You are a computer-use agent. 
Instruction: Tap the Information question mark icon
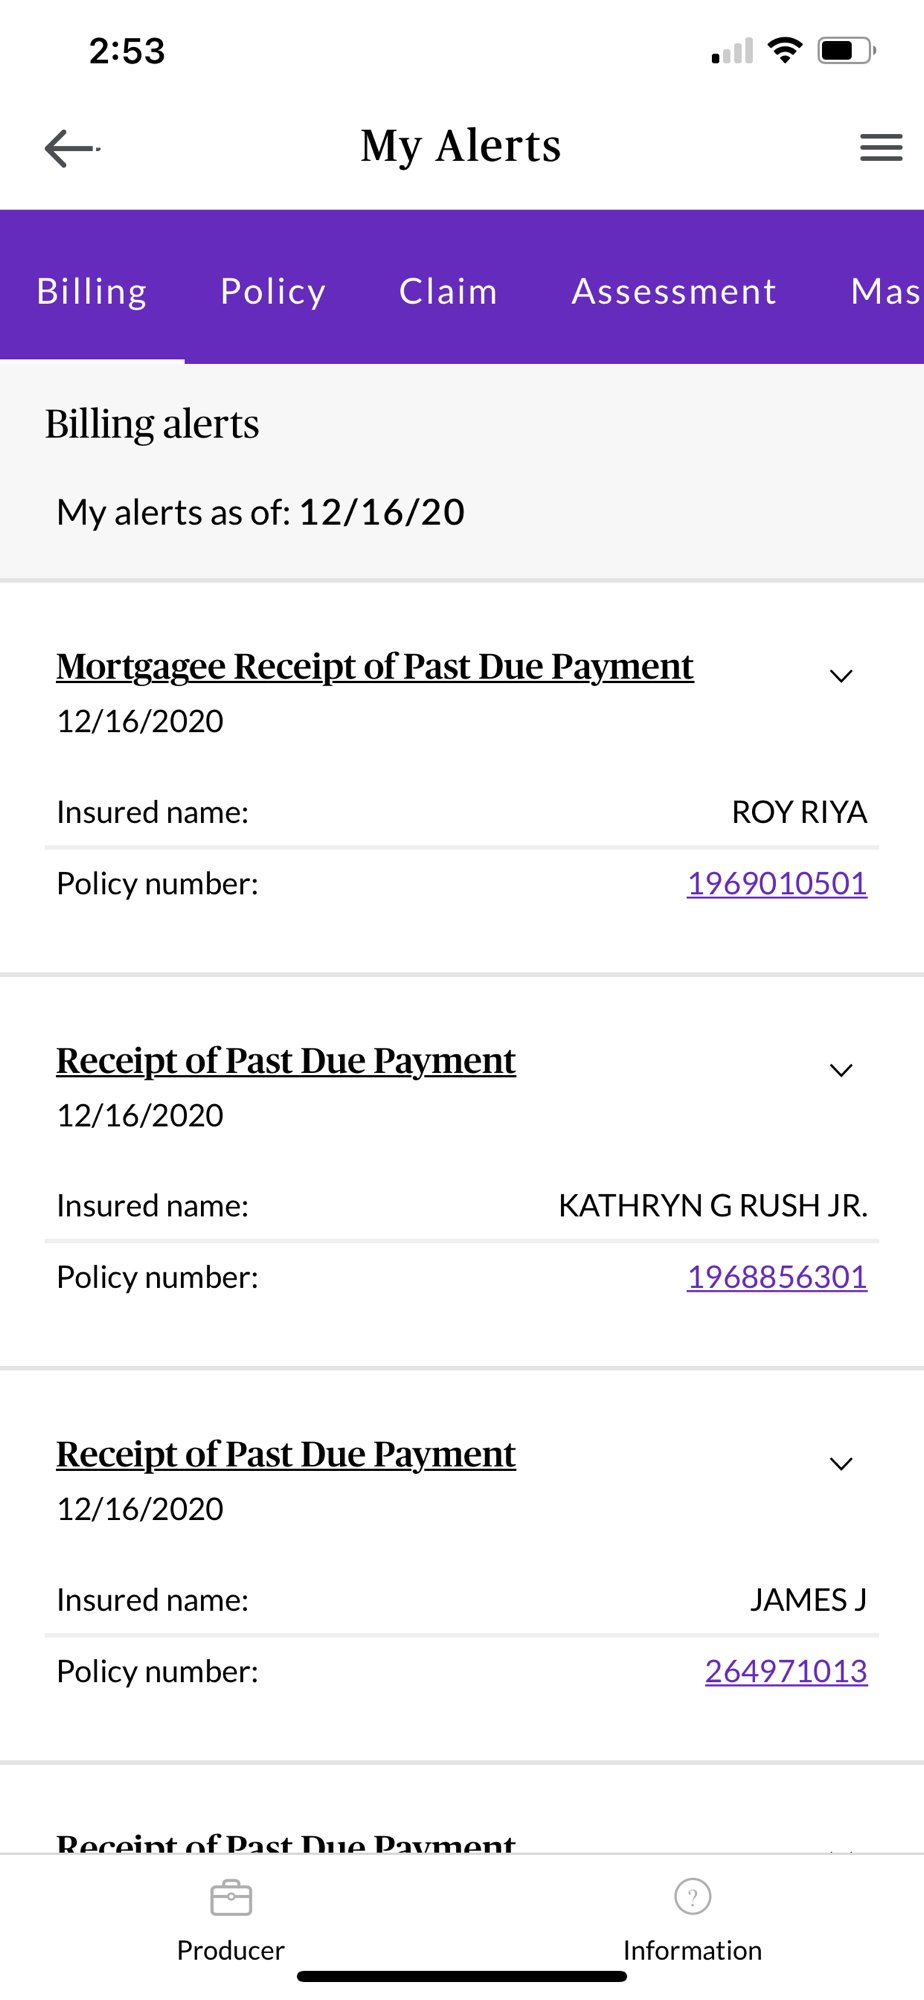(692, 1897)
